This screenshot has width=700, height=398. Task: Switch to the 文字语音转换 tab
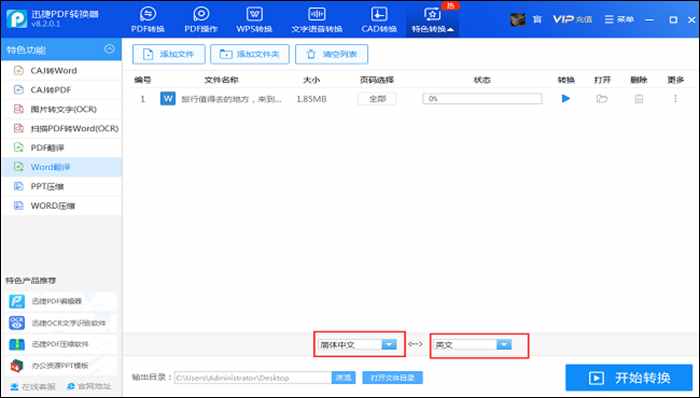317,20
